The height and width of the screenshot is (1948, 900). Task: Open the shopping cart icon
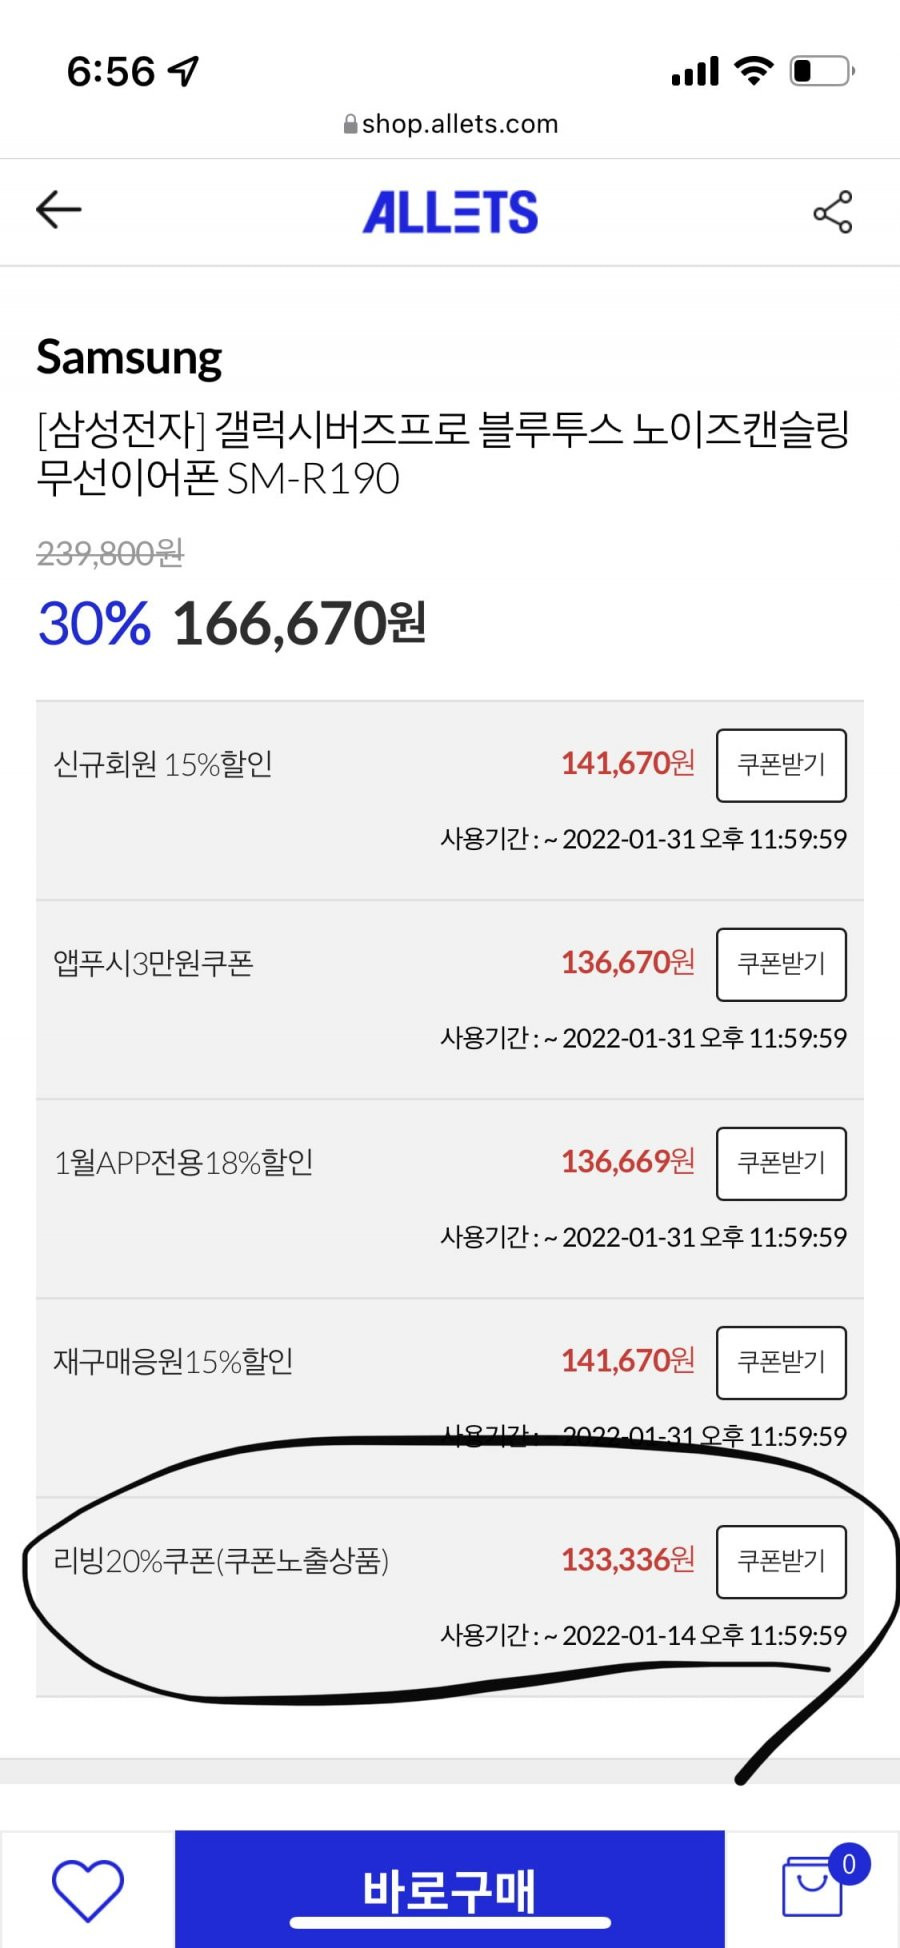coord(812,1887)
